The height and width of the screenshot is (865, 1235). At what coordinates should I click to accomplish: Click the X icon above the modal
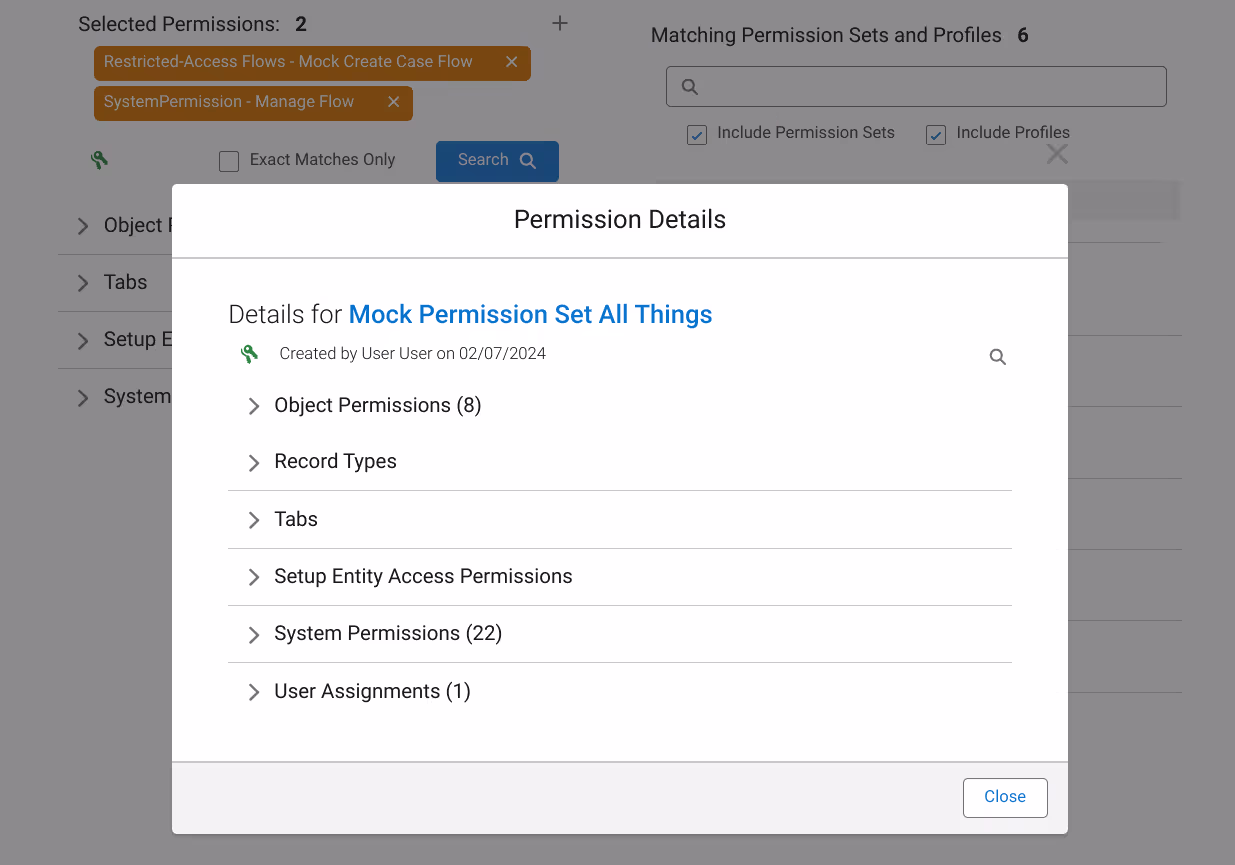pos(1057,154)
